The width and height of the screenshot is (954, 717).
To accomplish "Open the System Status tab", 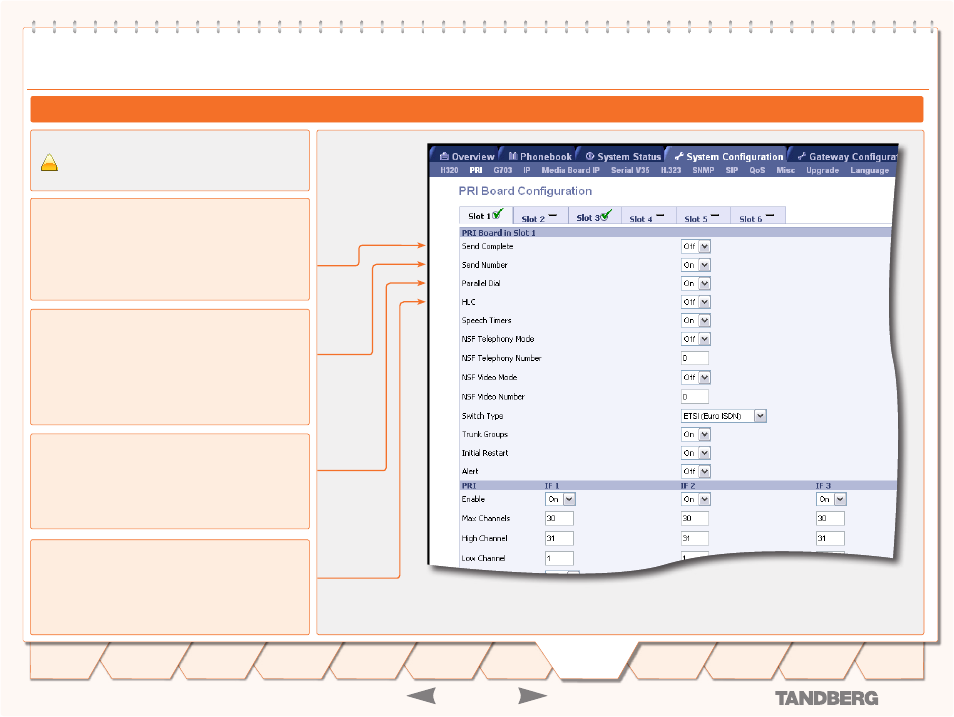I will tap(622, 156).
